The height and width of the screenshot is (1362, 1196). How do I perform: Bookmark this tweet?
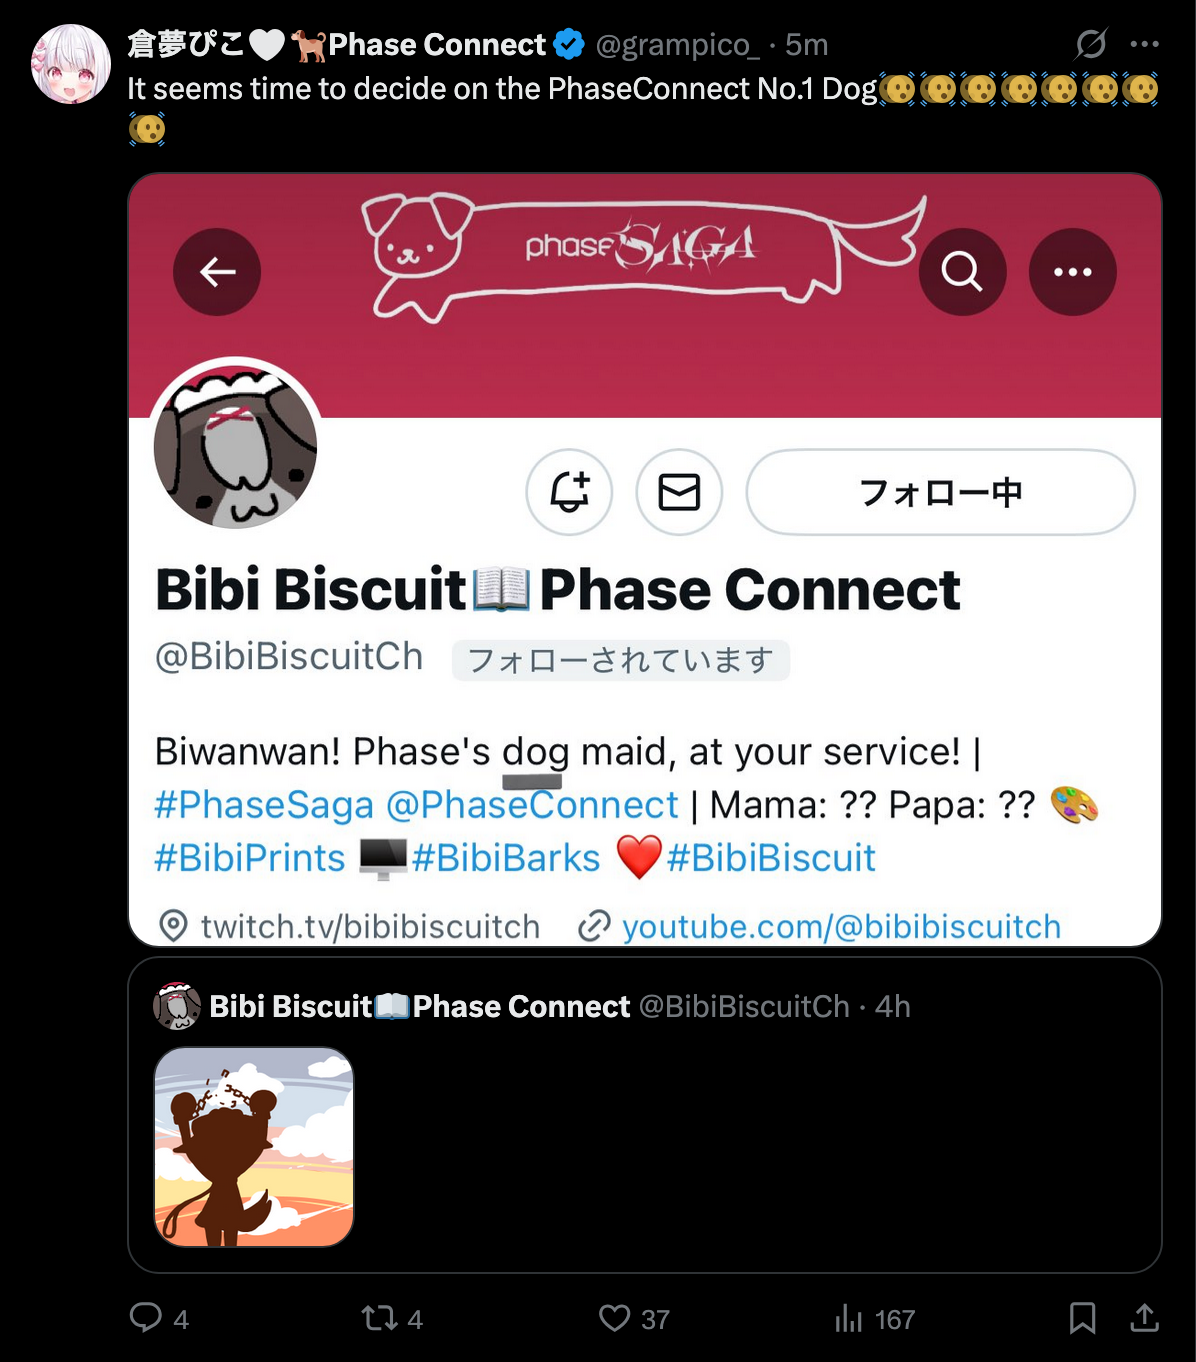[1082, 1318]
